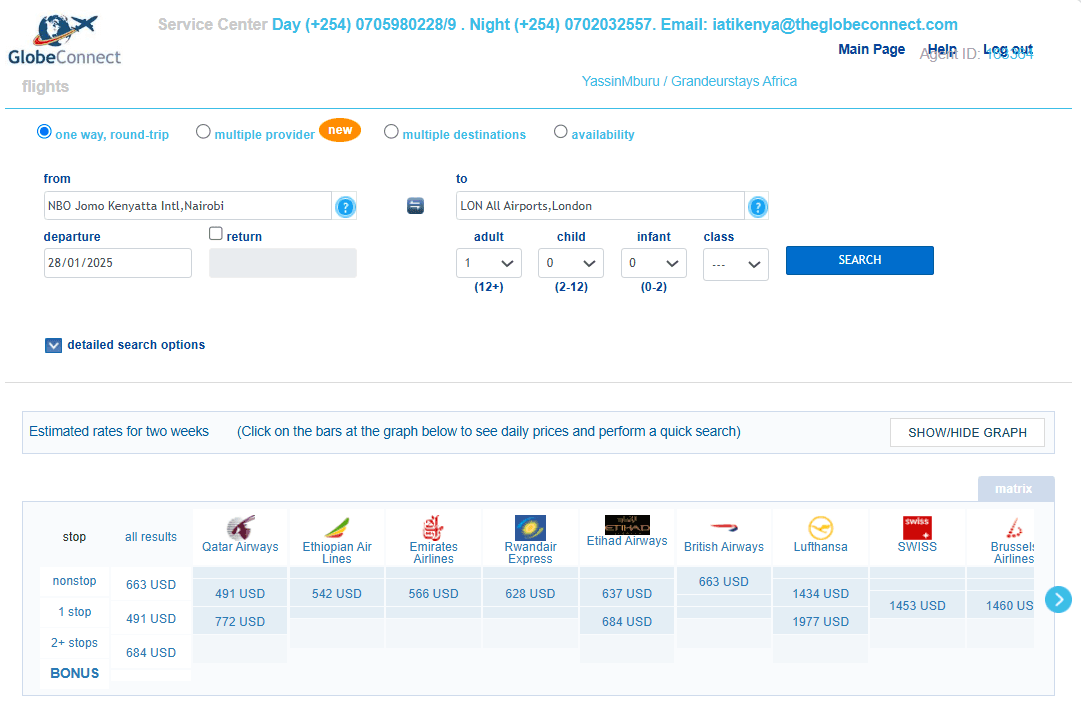
Task: Open the child count dropdown
Action: 571,263
